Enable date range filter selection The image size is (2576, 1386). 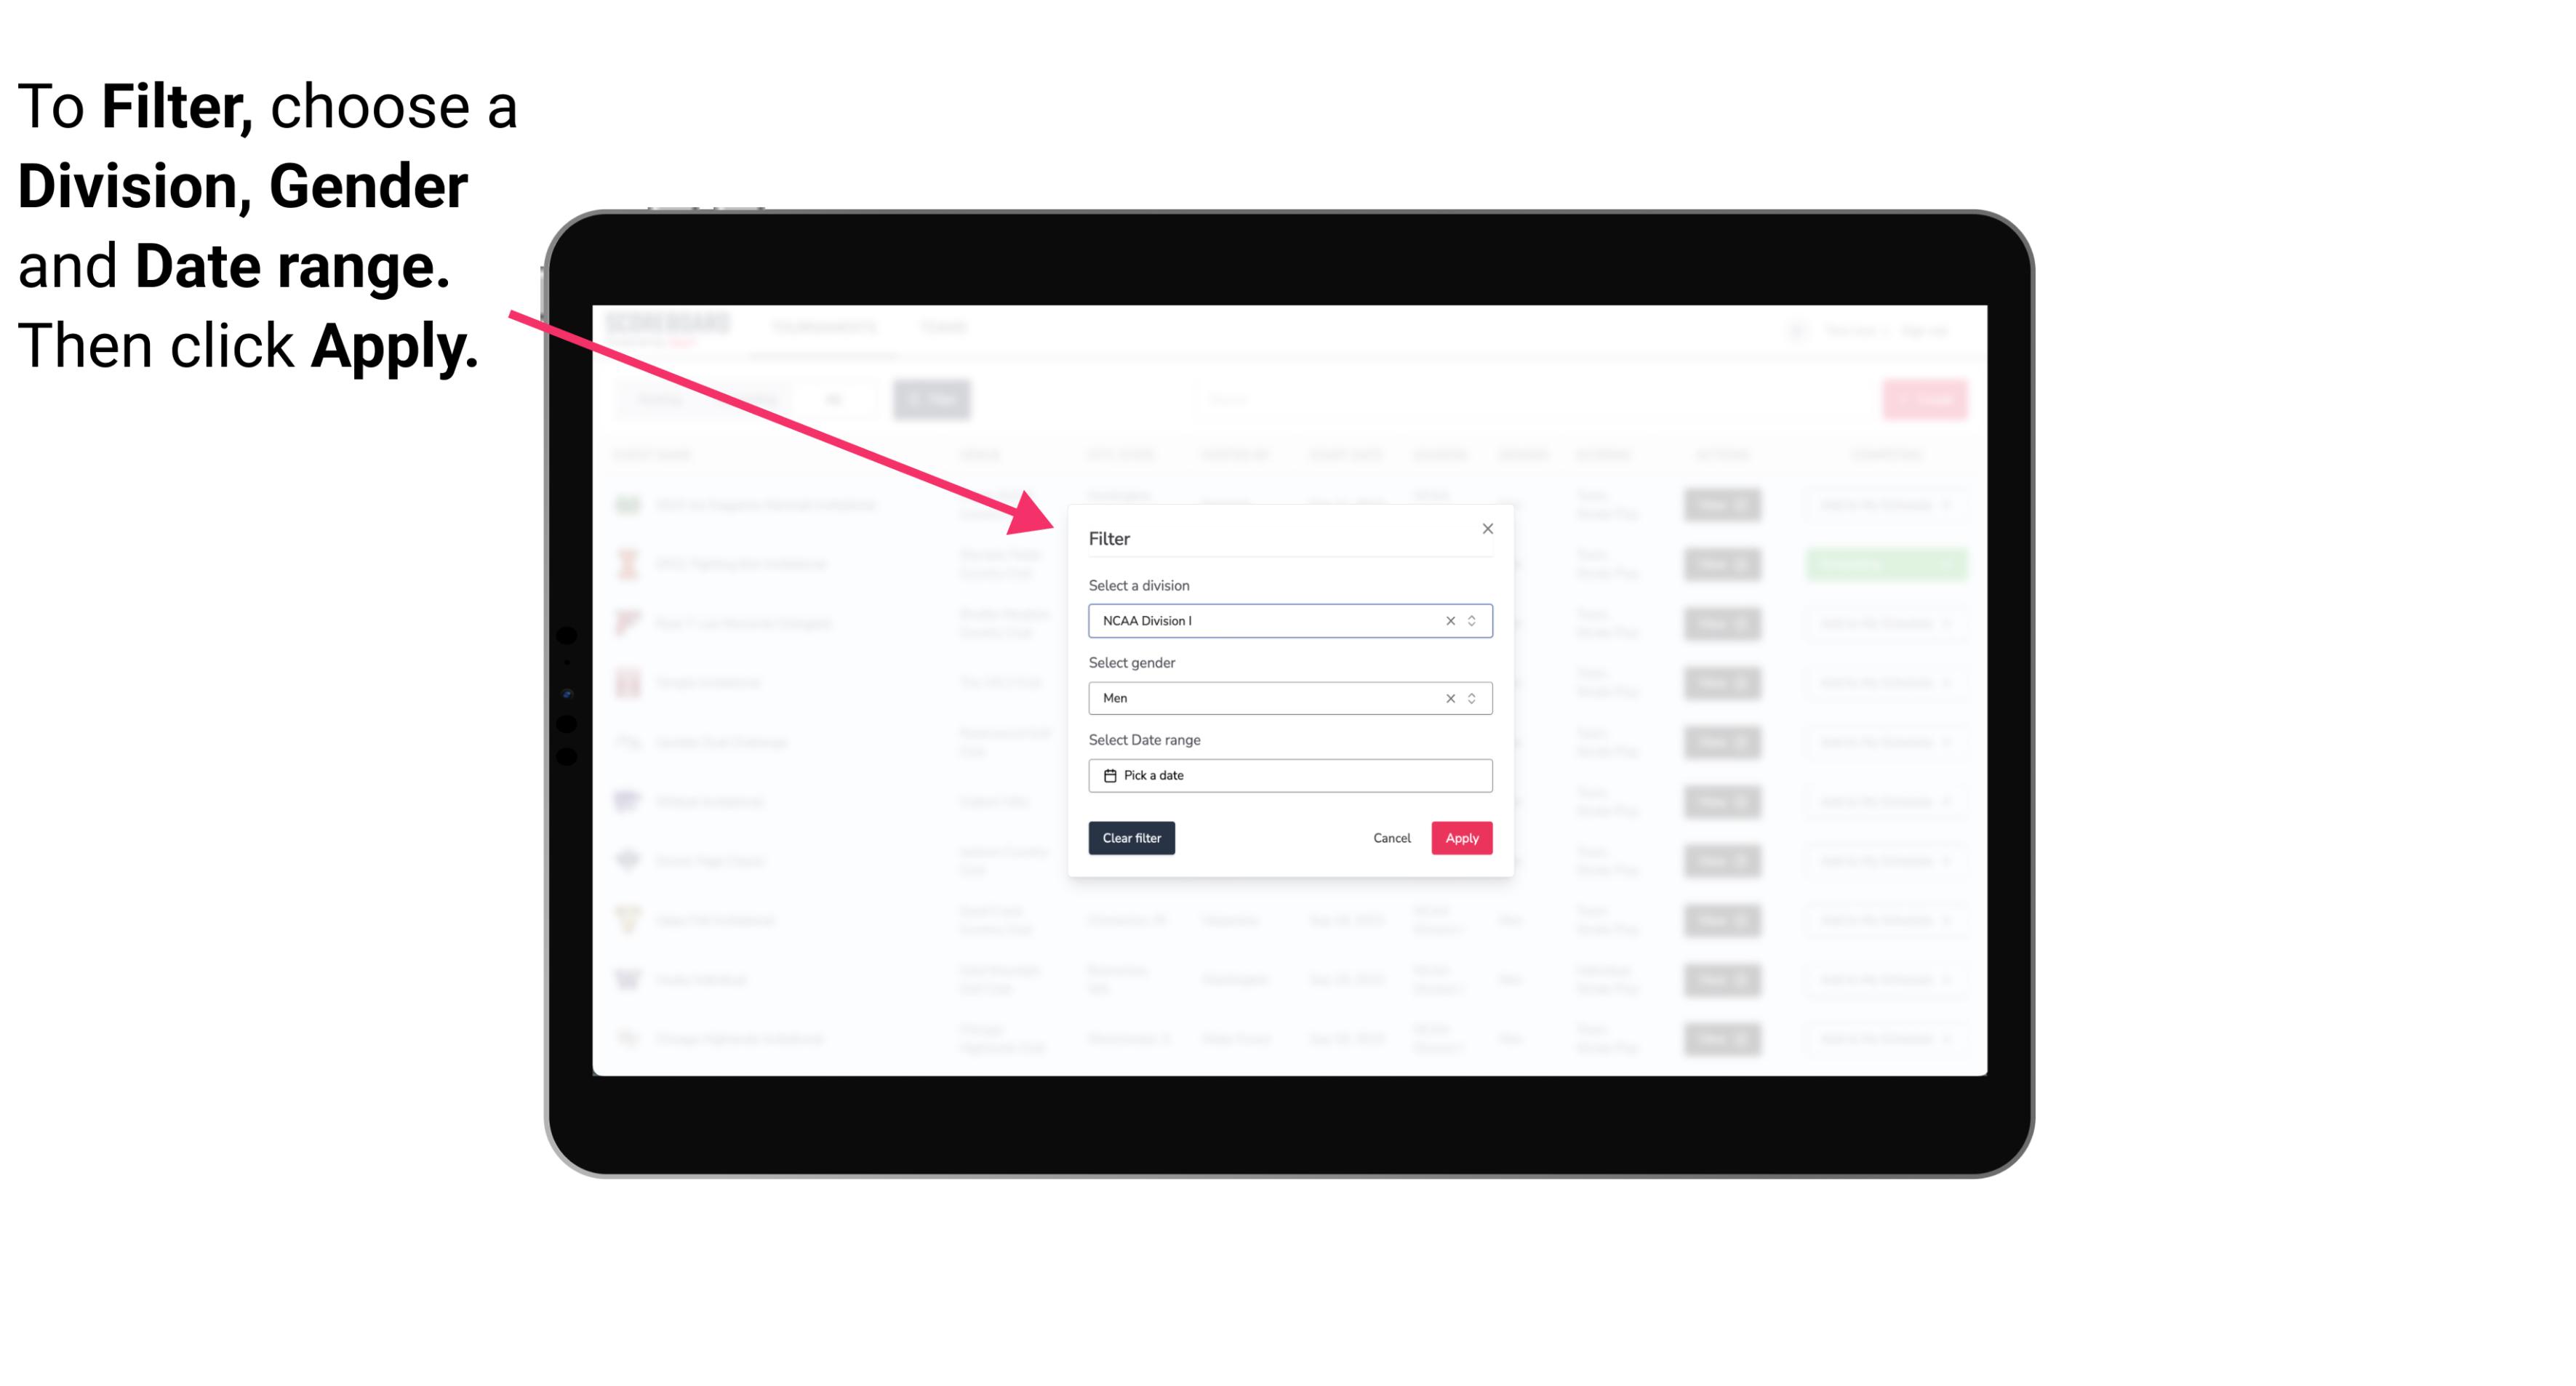(1289, 775)
